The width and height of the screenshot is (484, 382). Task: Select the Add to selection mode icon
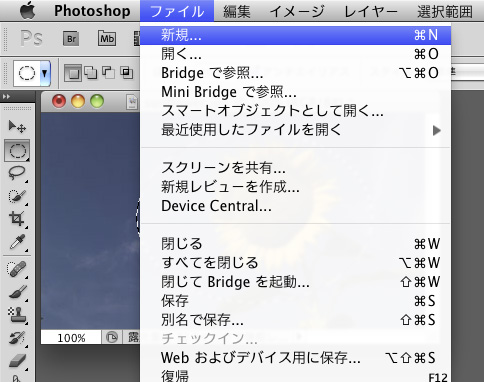(x=91, y=72)
